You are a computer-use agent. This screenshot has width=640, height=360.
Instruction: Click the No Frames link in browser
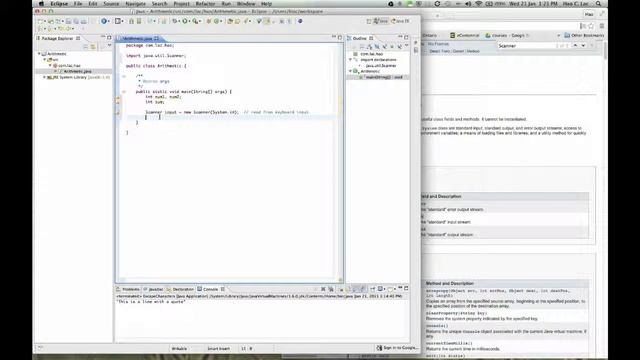click(438, 44)
